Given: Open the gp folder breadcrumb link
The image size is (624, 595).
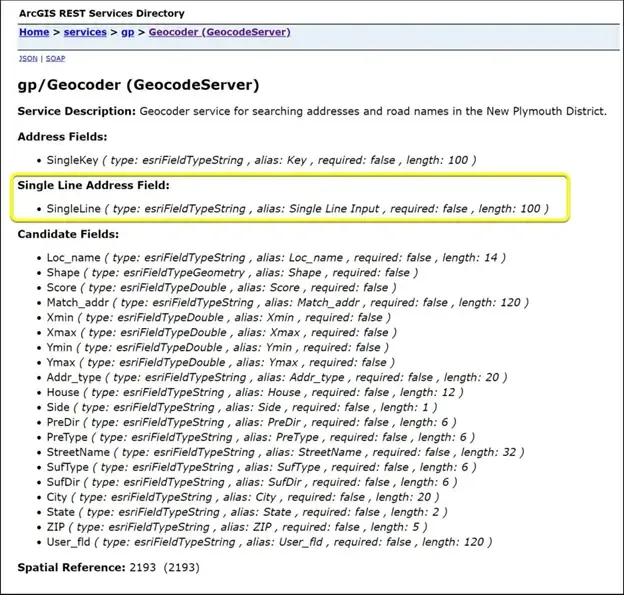Looking at the screenshot, I should pos(127,32).
